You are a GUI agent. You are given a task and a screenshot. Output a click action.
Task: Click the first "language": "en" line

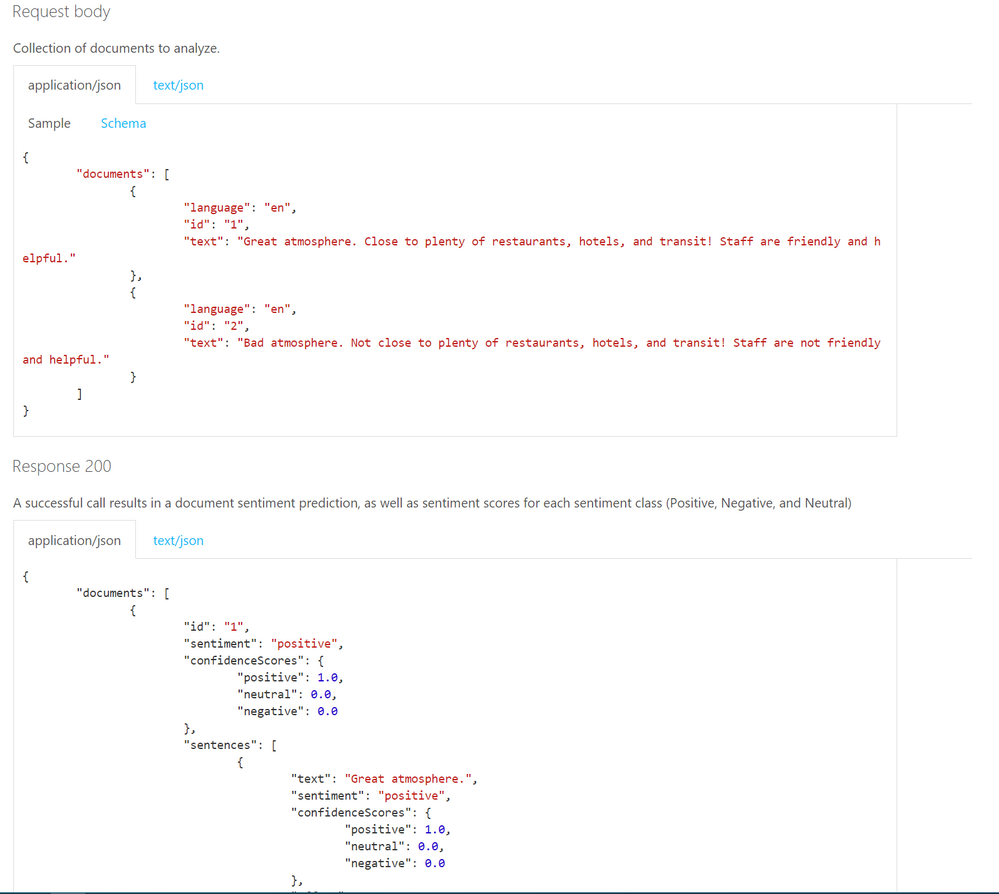coord(240,208)
